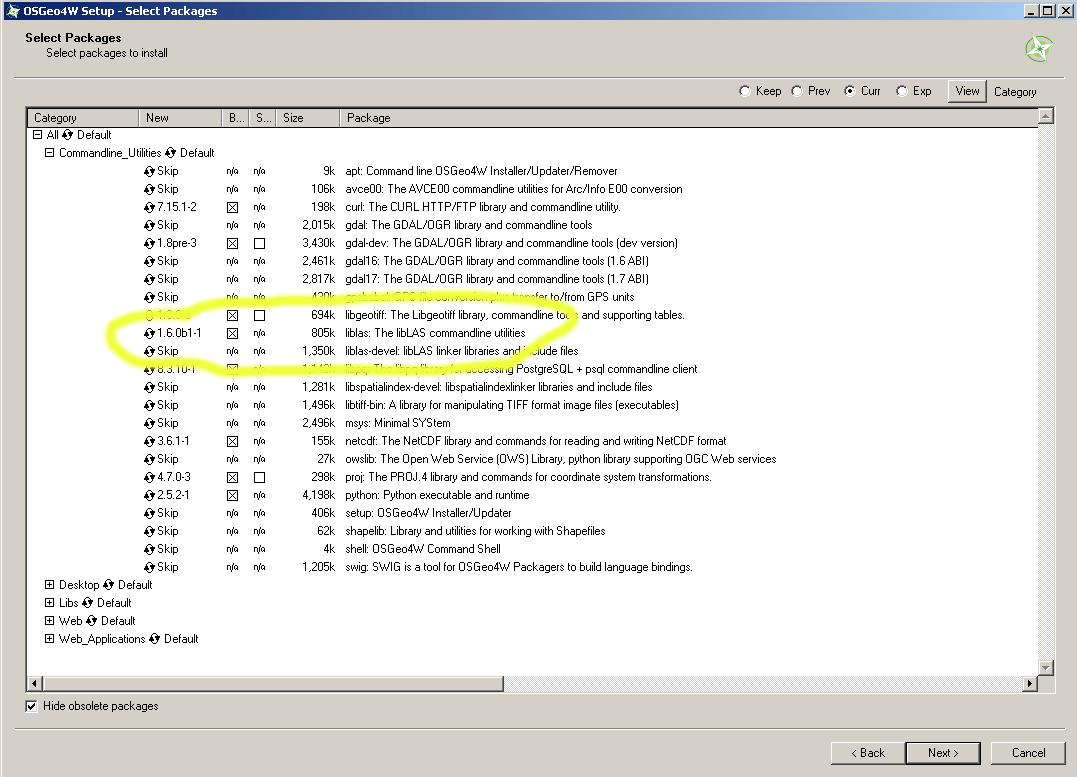Click the cycle icon beside Libs Default
This screenshot has height=777, width=1077.
pos(87,603)
